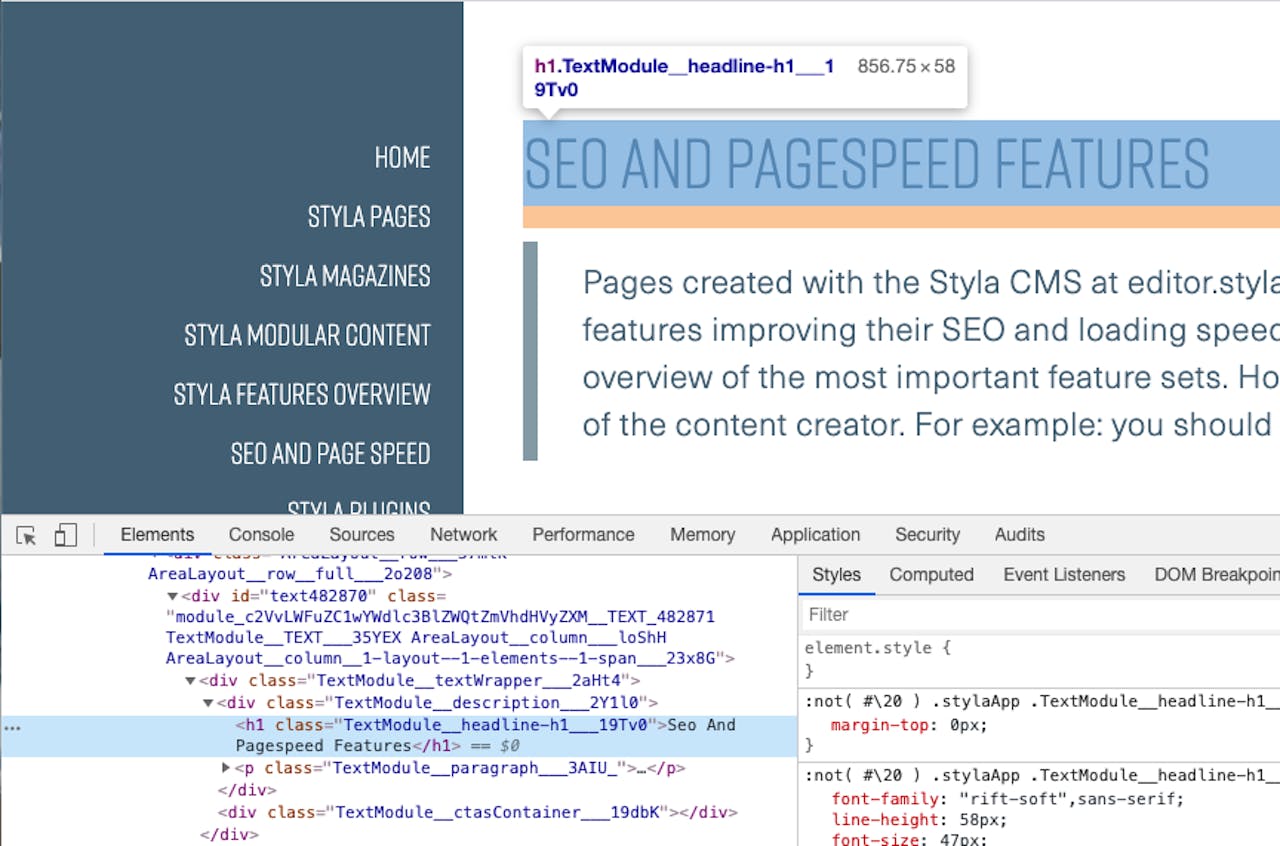Click the font-family rift-soft declaration
Image resolution: width=1280 pixels, height=846 pixels.
(x=1007, y=799)
